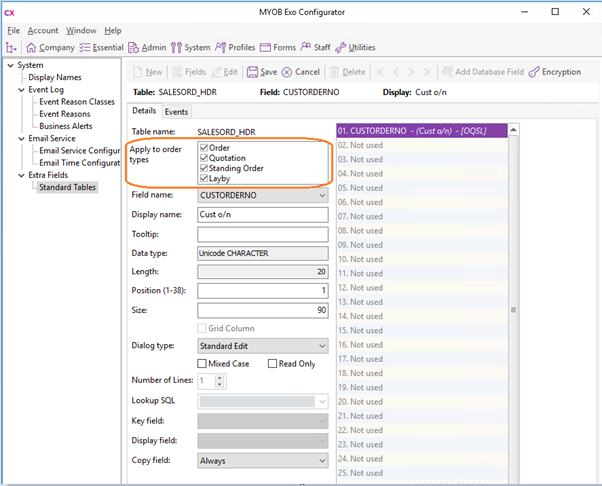Select the 01. CUSTORDERNO list entry
The height and width of the screenshot is (486, 602).
(422, 131)
